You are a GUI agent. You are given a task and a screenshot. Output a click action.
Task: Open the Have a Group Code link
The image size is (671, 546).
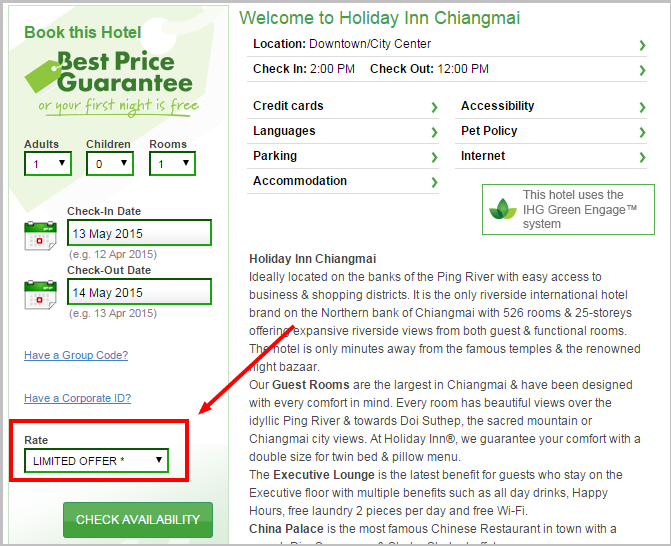coord(76,355)
